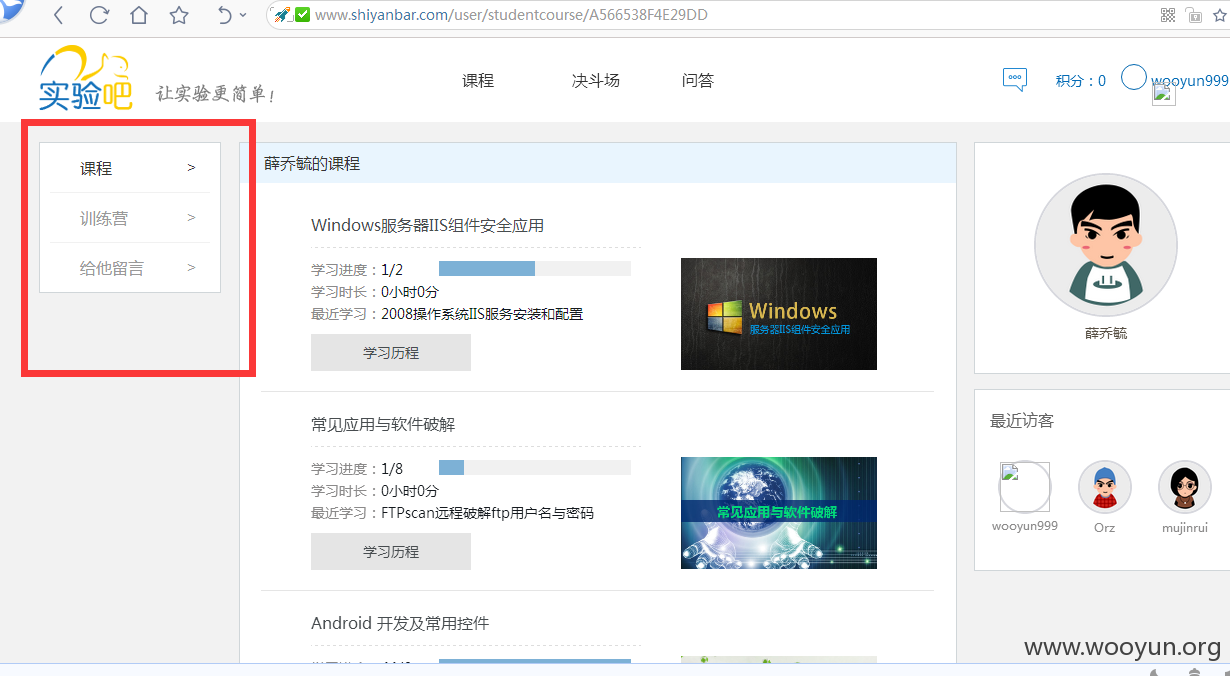Expand the arrow beside 训练营
This screenshot has width=1230, height=676.
pyautogui.click(x=191, y=217)
